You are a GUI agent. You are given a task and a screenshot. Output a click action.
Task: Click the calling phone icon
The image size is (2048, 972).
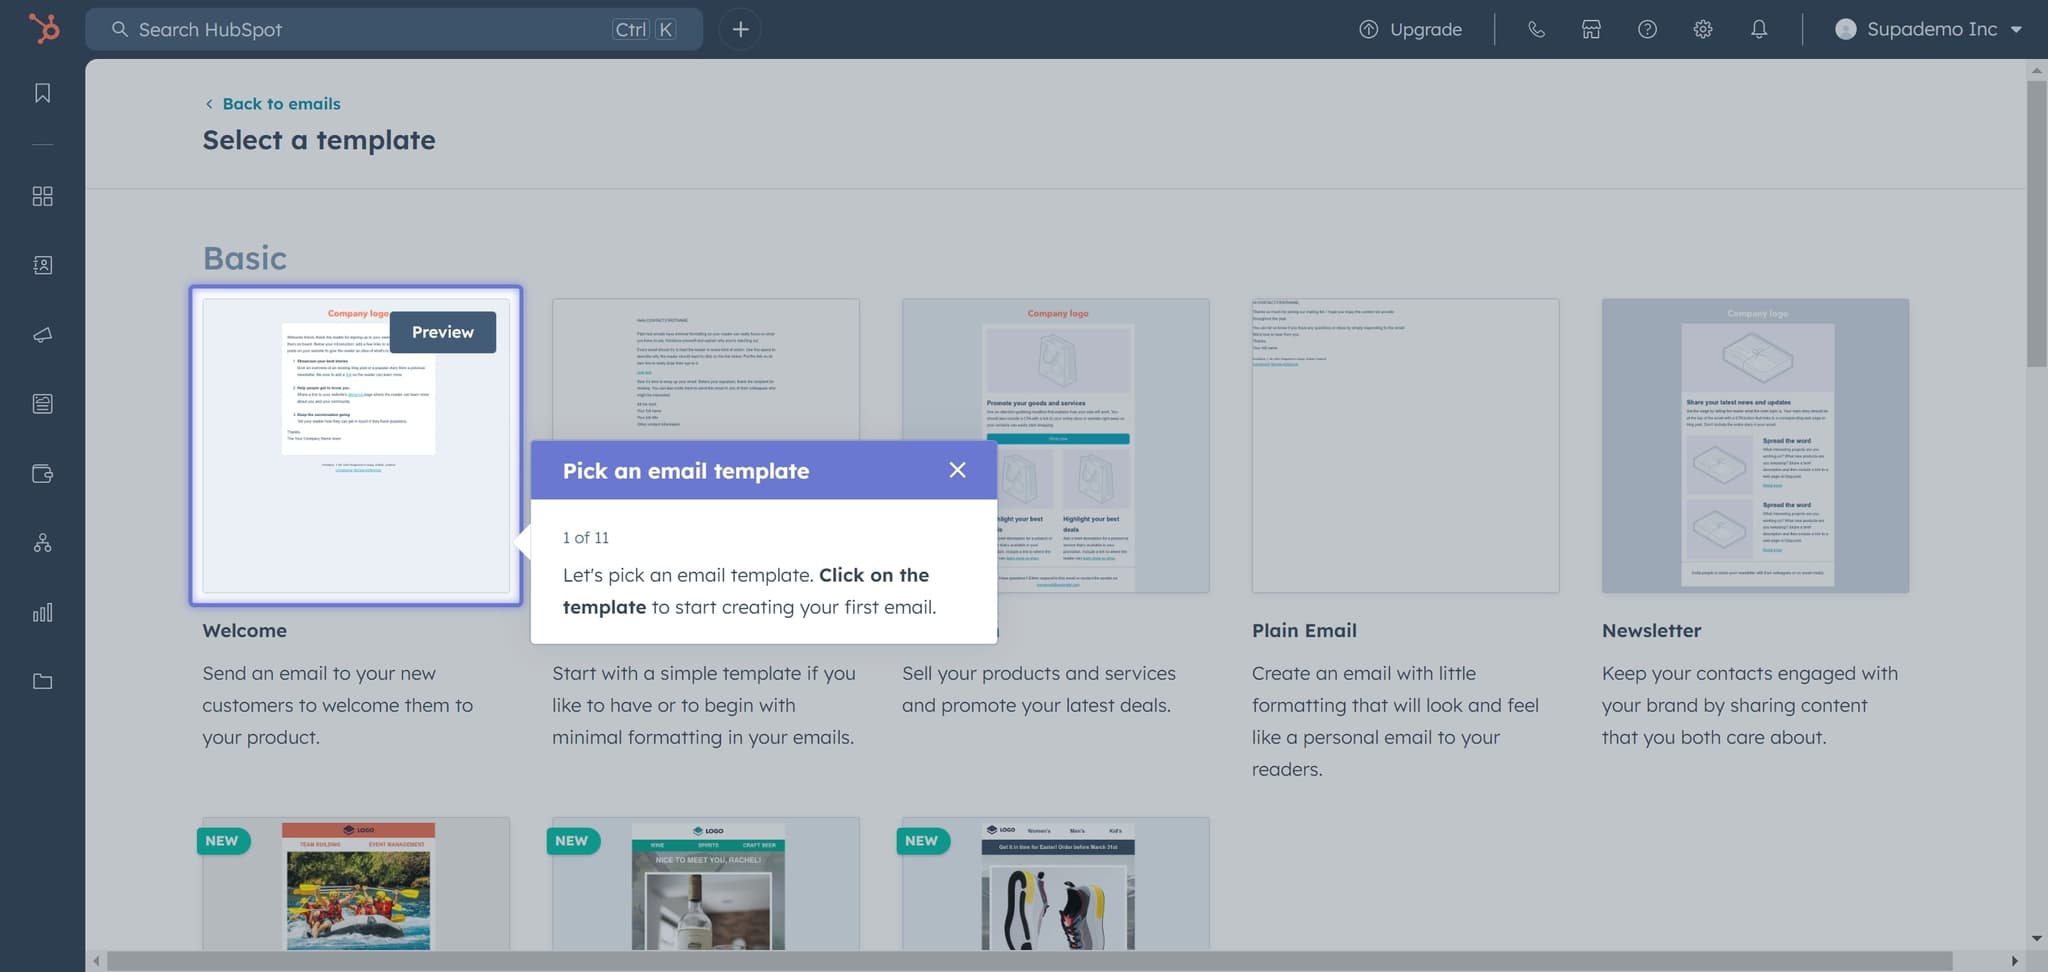(1536, 29)
